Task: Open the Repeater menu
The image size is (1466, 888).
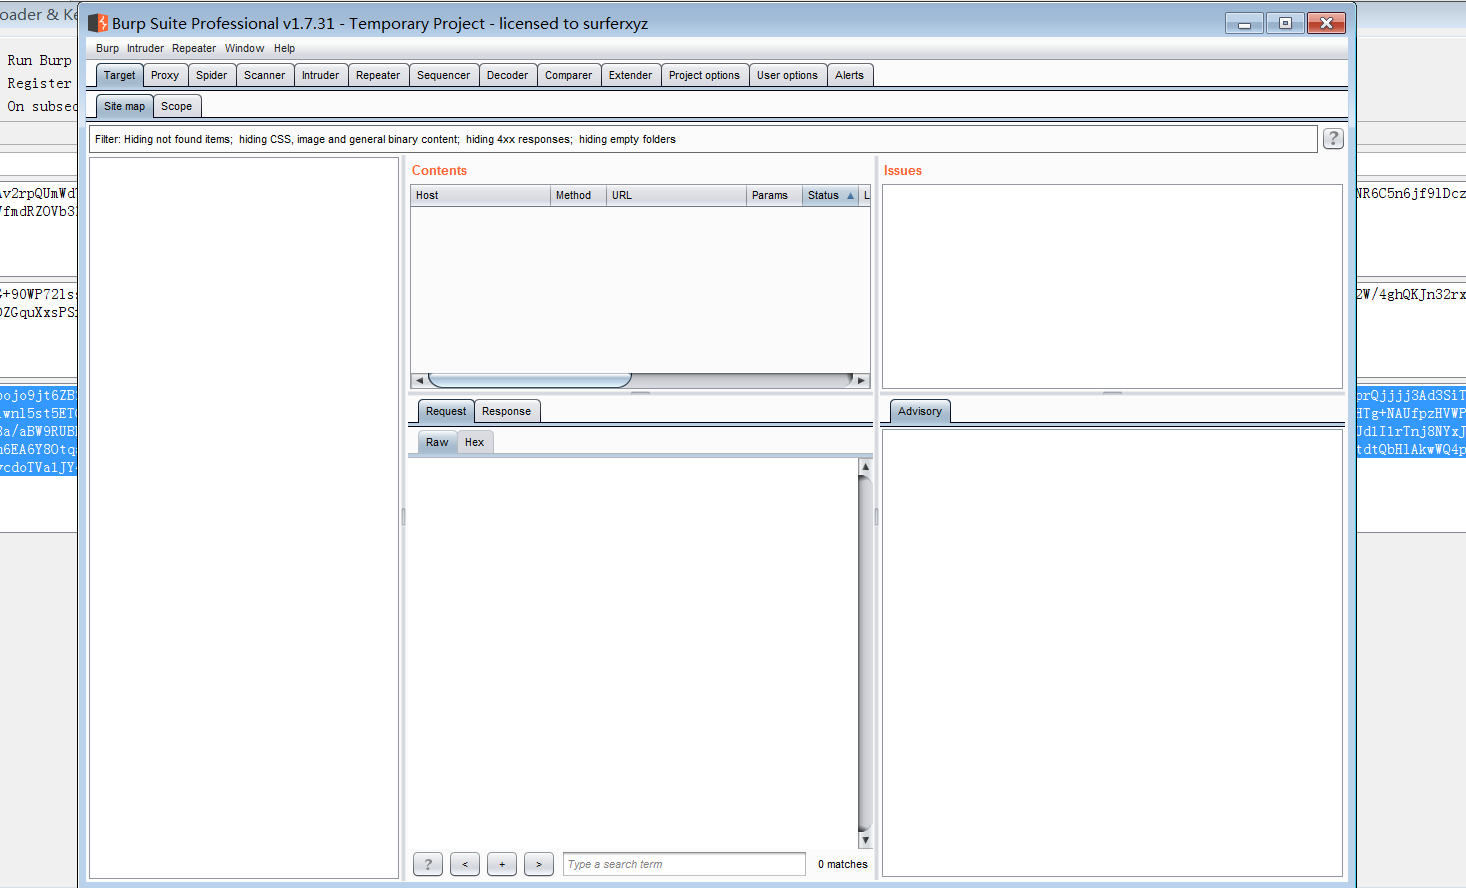Action: coord(194,48)
